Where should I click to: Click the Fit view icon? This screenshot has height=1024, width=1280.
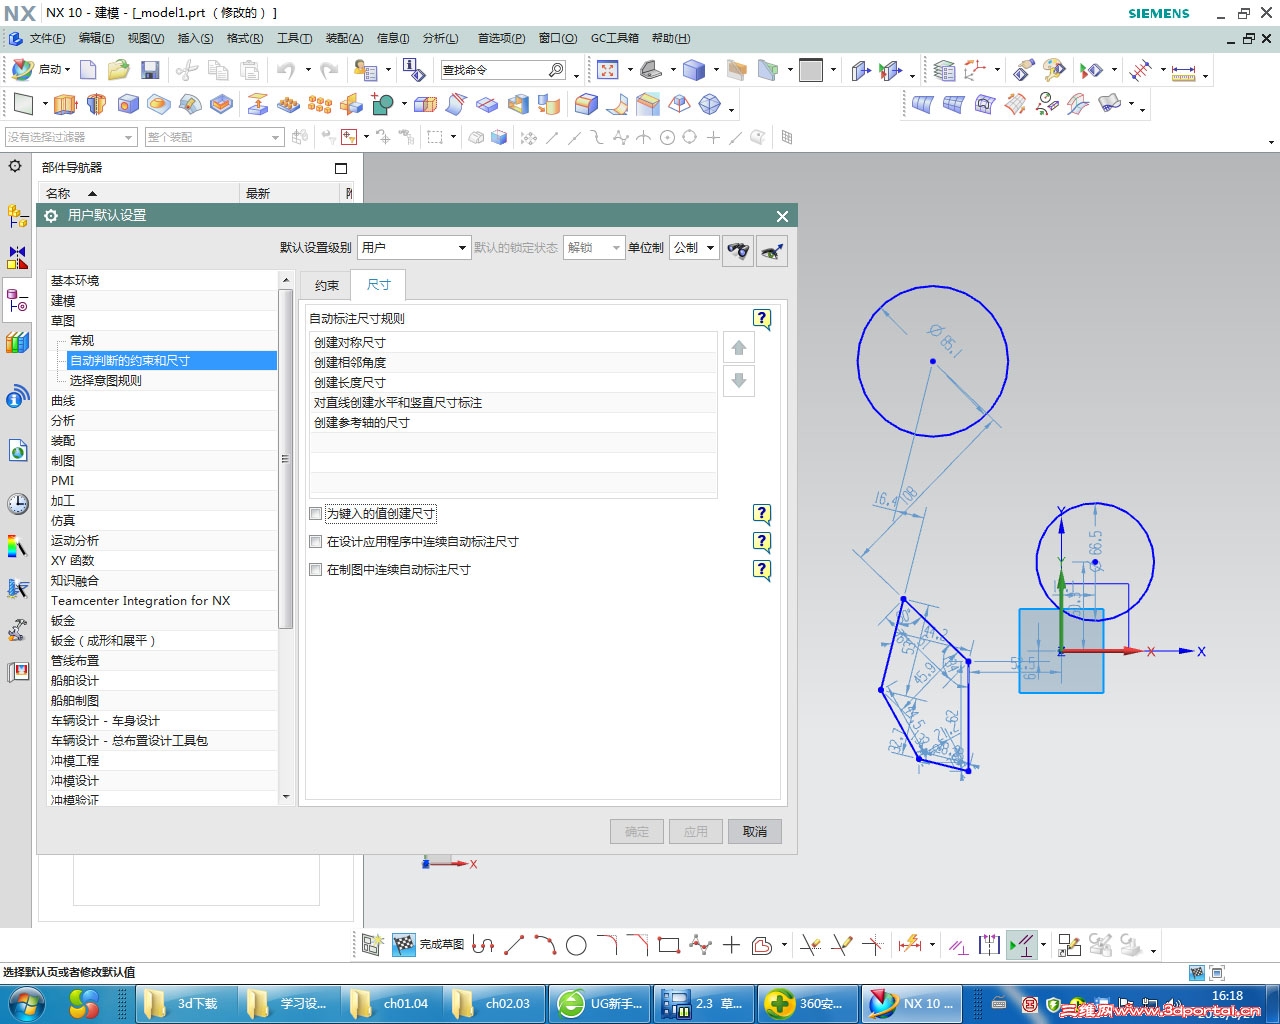pos(607,70)
